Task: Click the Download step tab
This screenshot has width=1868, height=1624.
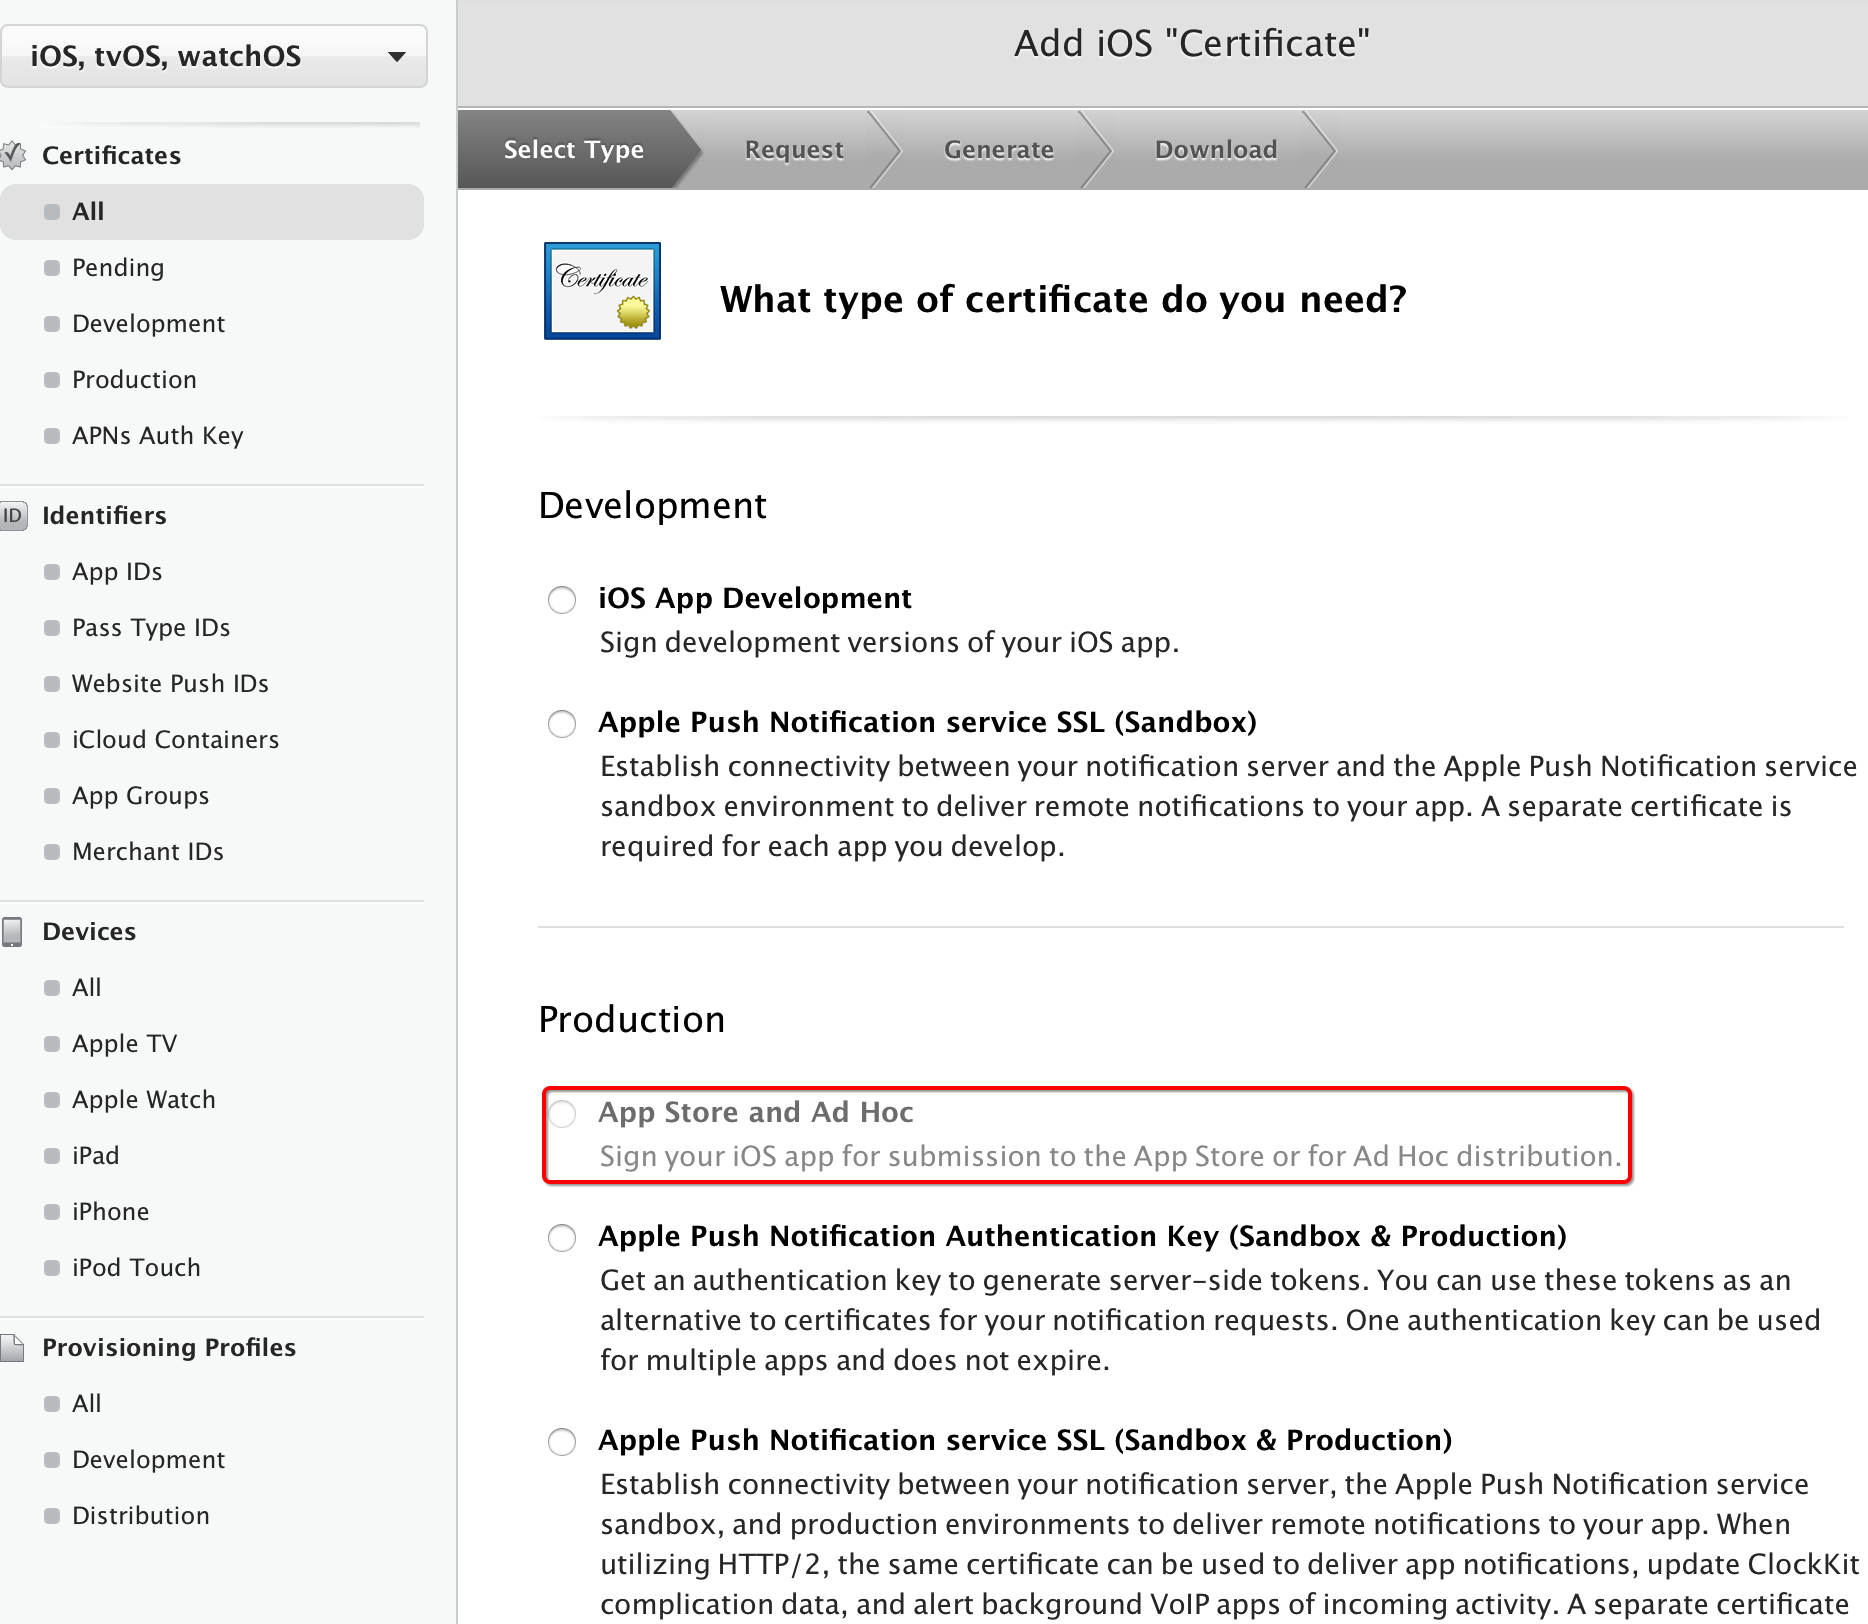Action: click(x=1215, y=149)
